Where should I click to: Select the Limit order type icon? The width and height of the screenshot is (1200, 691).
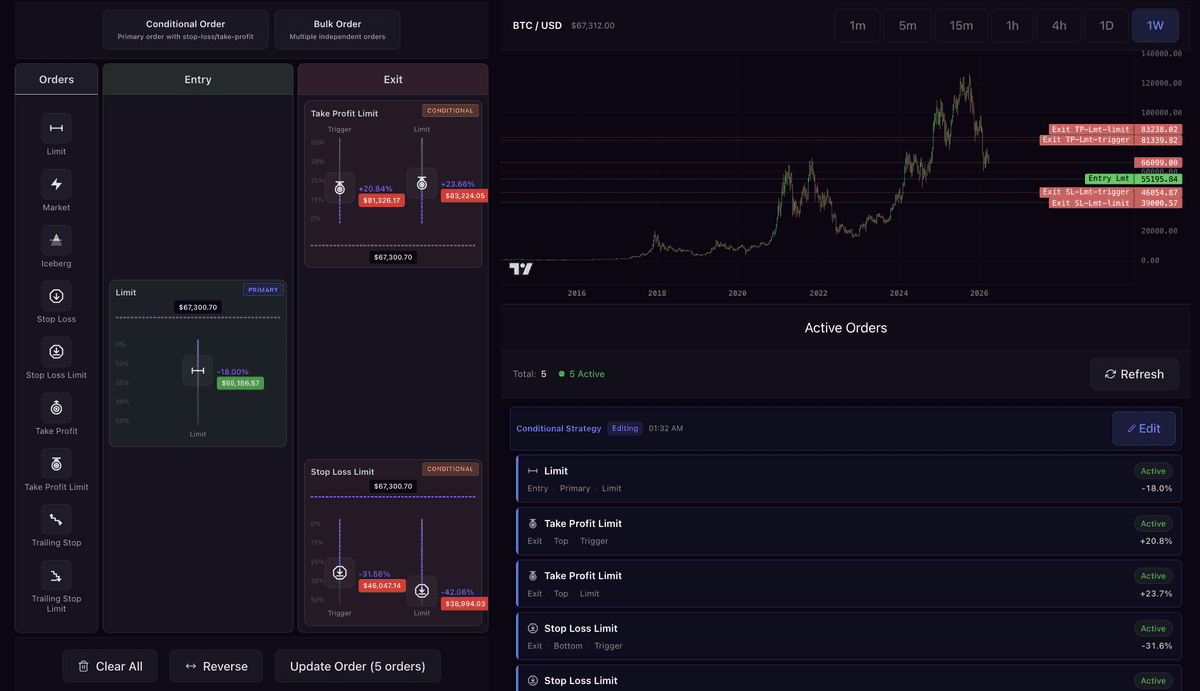[x=56, y=128]
